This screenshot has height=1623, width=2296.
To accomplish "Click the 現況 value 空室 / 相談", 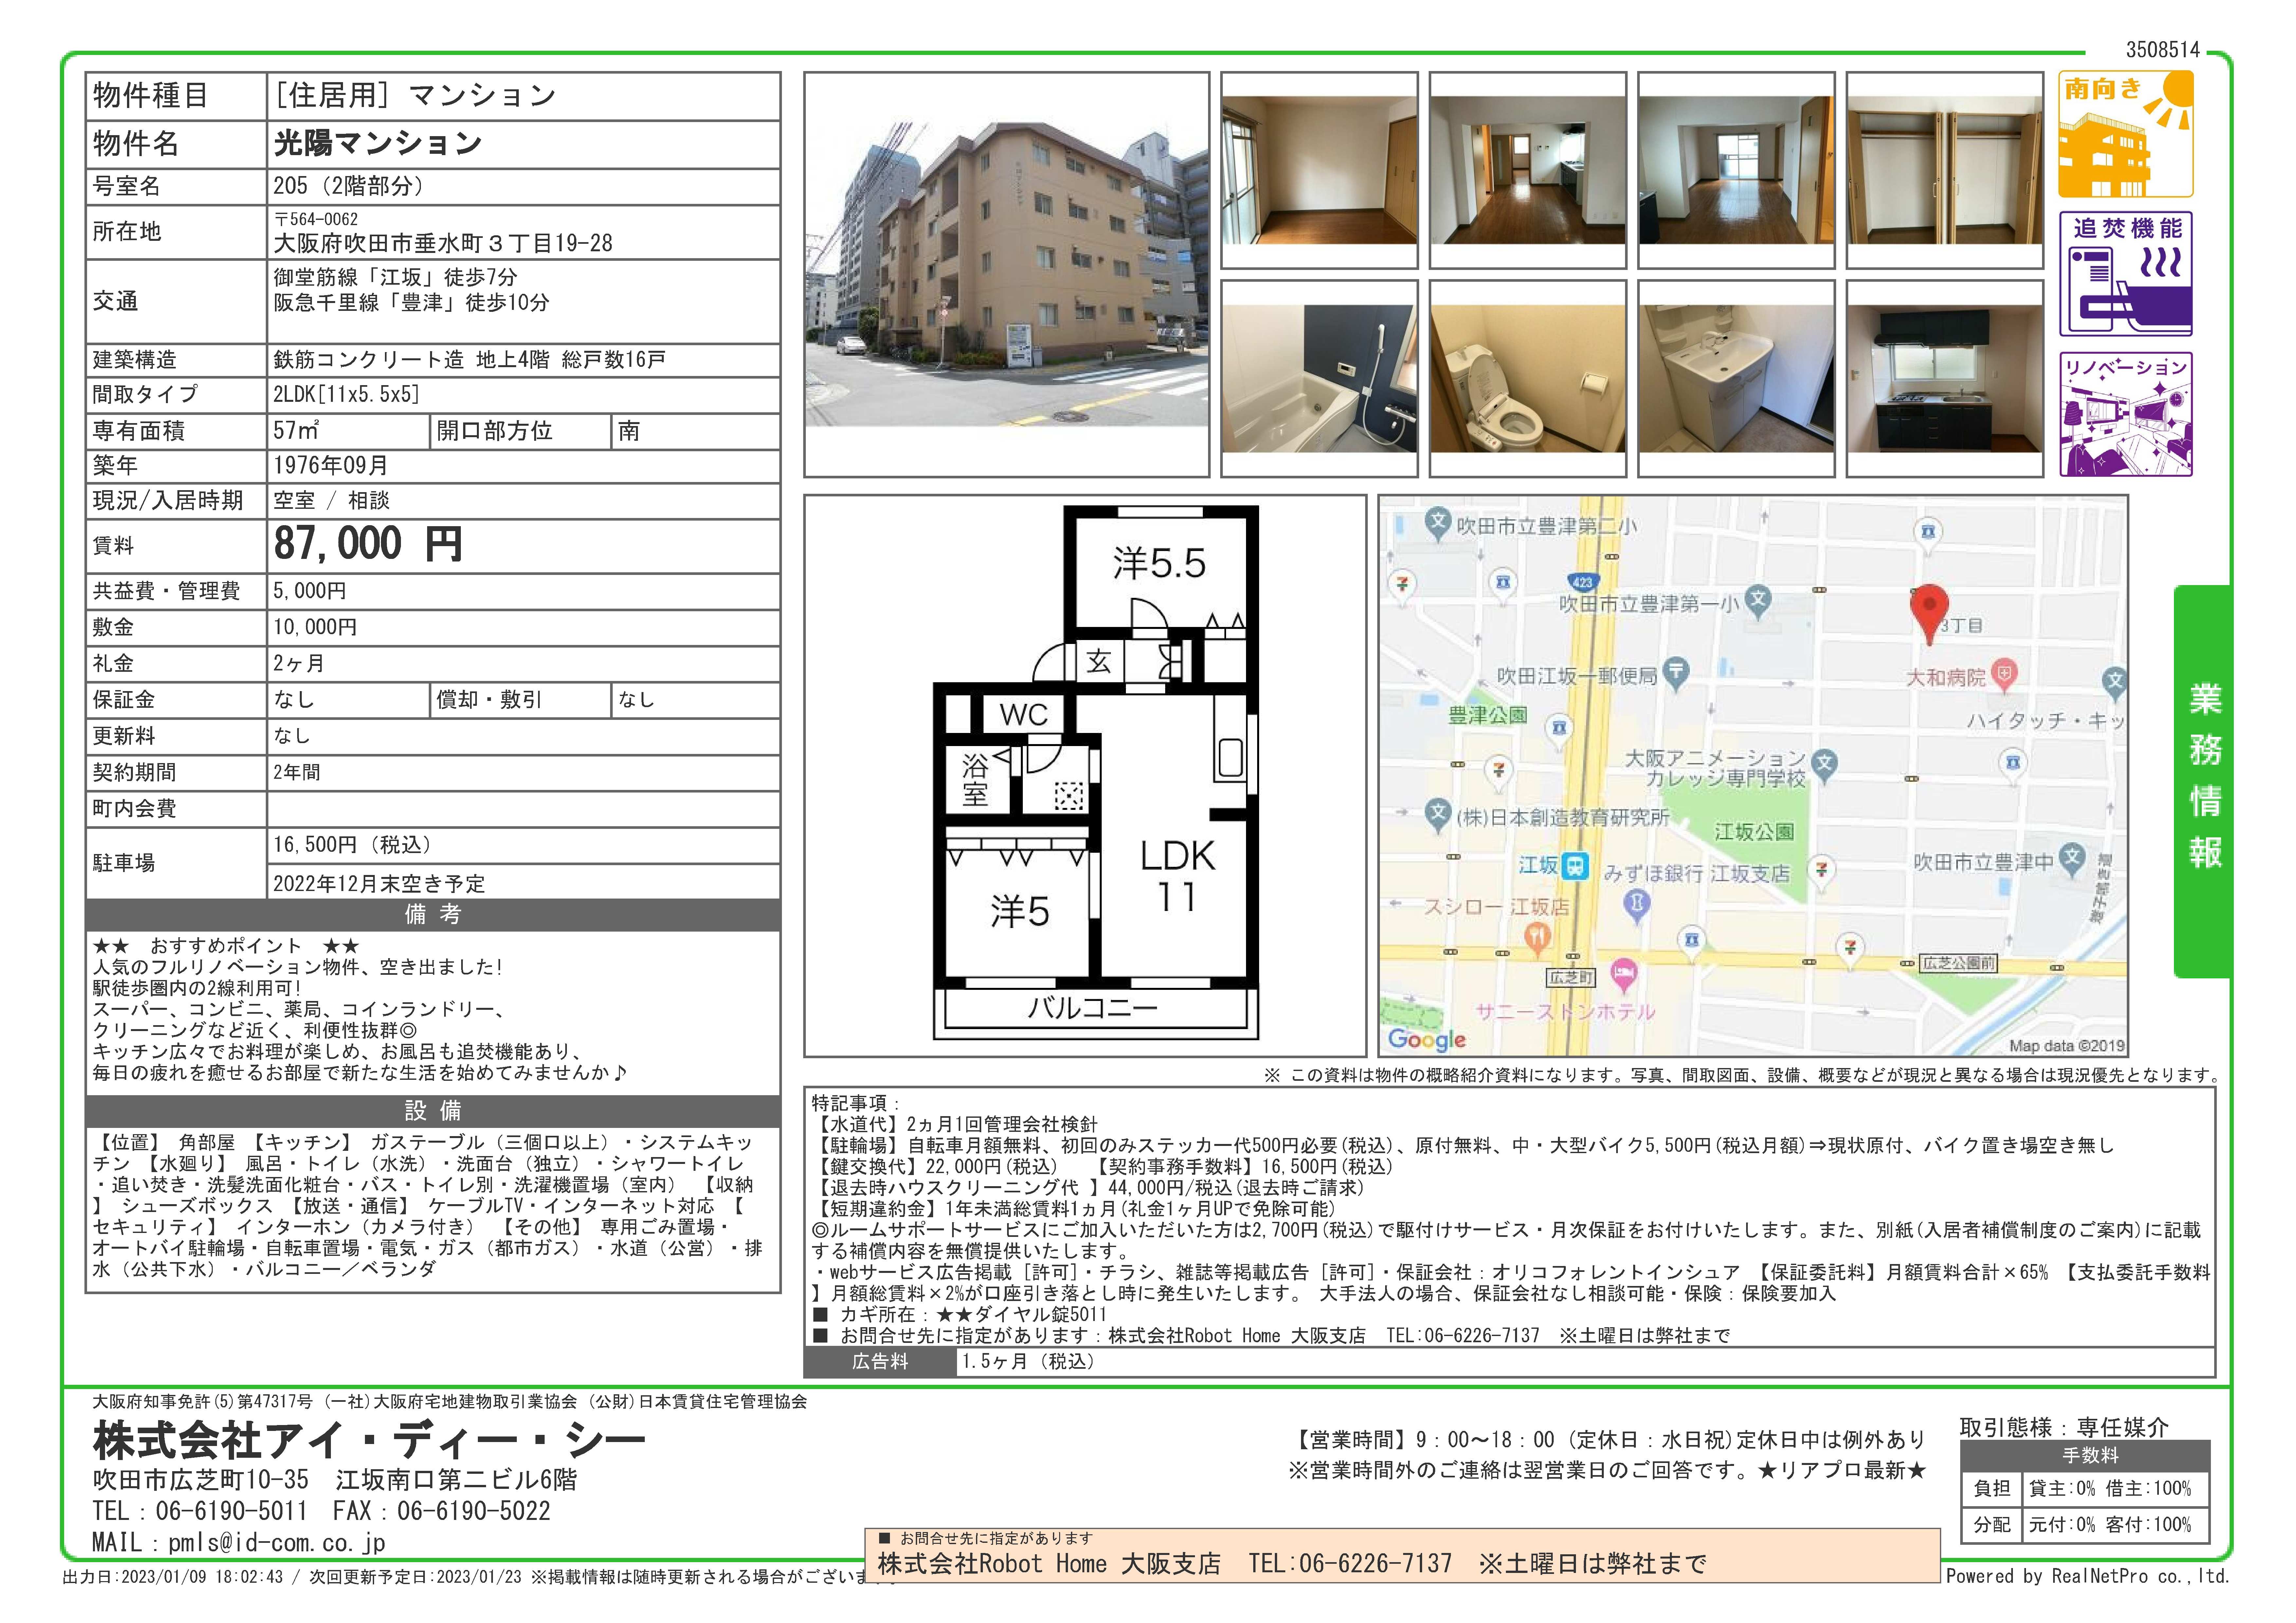I will click(332, 501).
